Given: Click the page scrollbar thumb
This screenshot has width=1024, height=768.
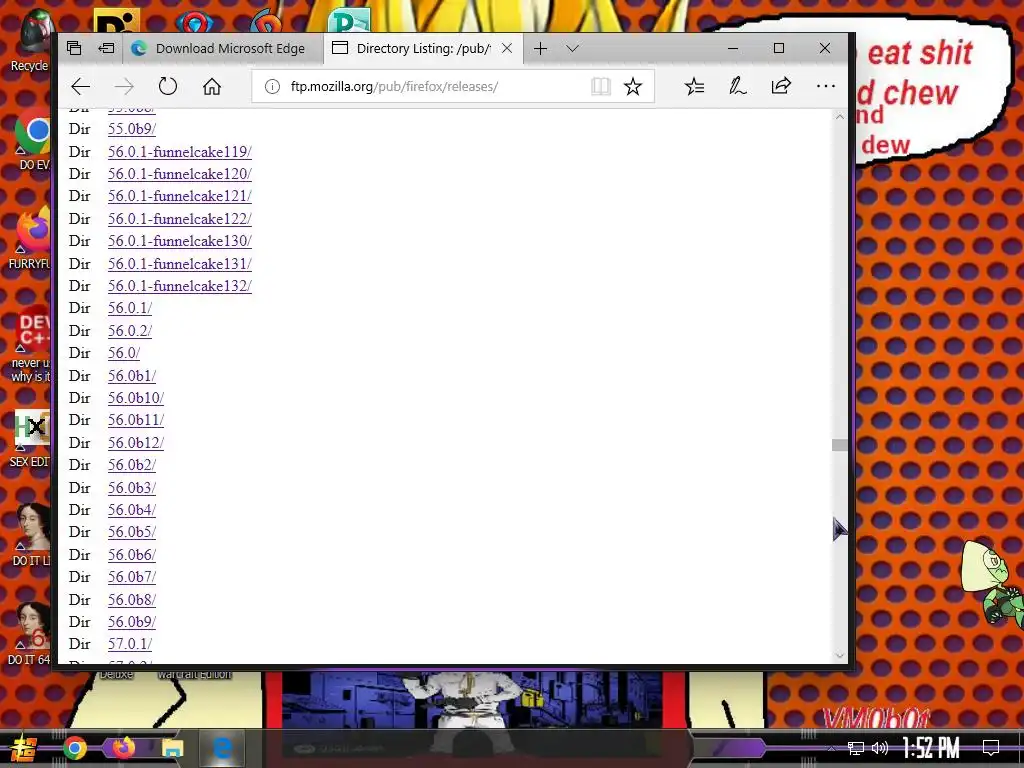Looking at the screenshot, I should pyautogui.click(x=840, y=445).
